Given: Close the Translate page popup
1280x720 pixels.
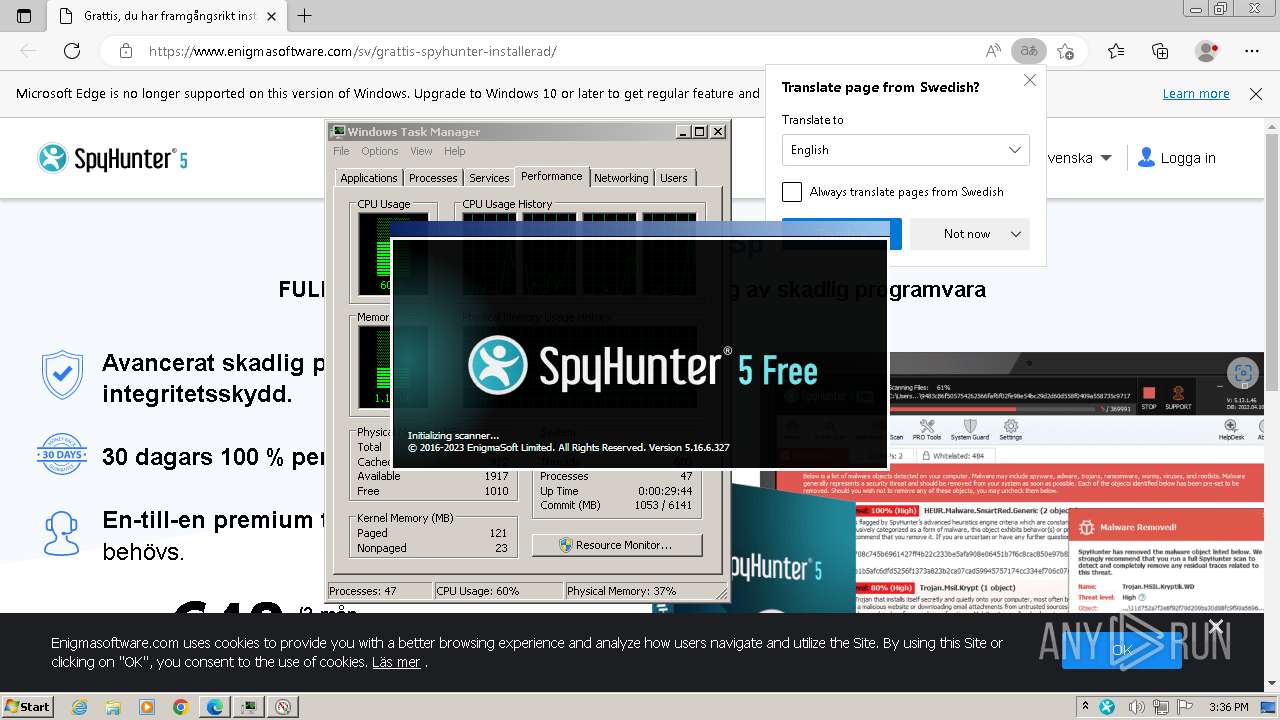Looking at the screenshot, I should click(1030, 80).
